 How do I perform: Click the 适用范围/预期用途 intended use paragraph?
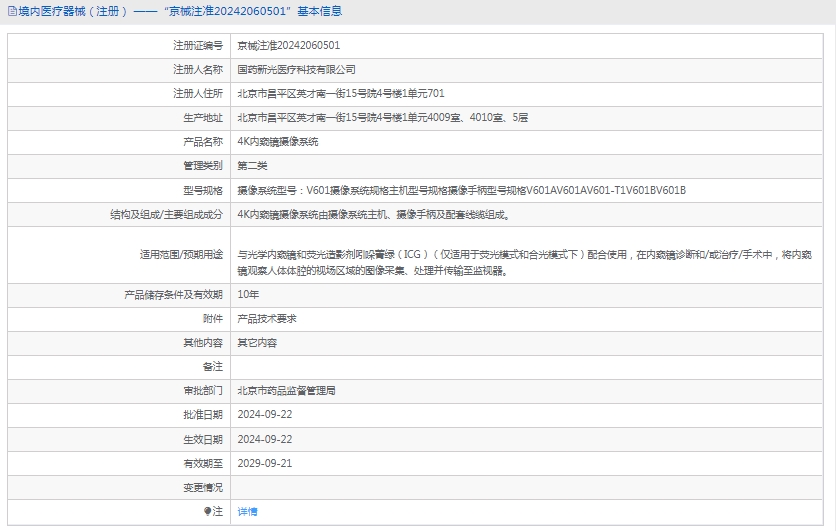pos(526,262)
